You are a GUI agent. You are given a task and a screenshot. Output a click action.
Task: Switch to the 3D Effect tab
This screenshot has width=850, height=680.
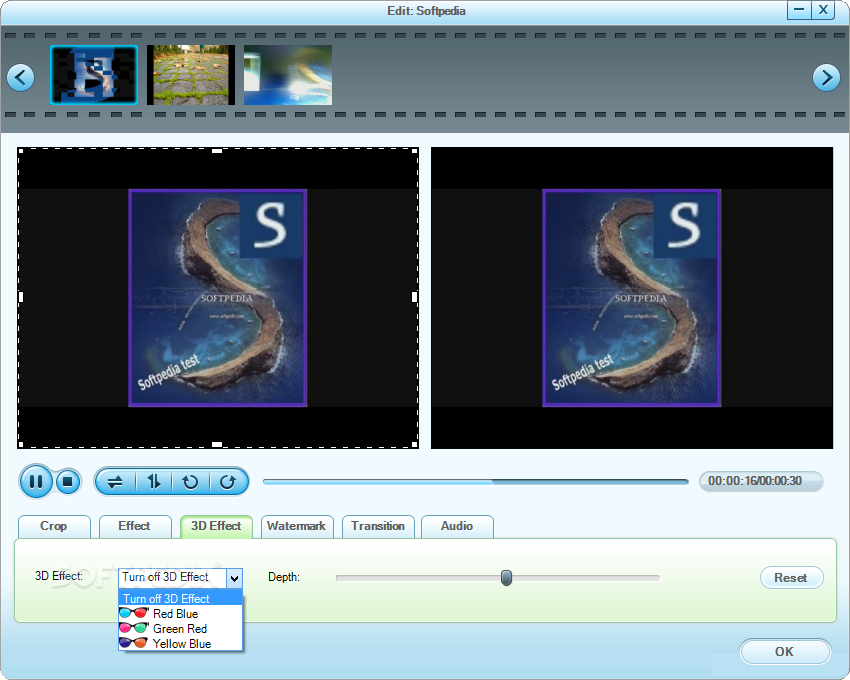[x=216, y=526]
